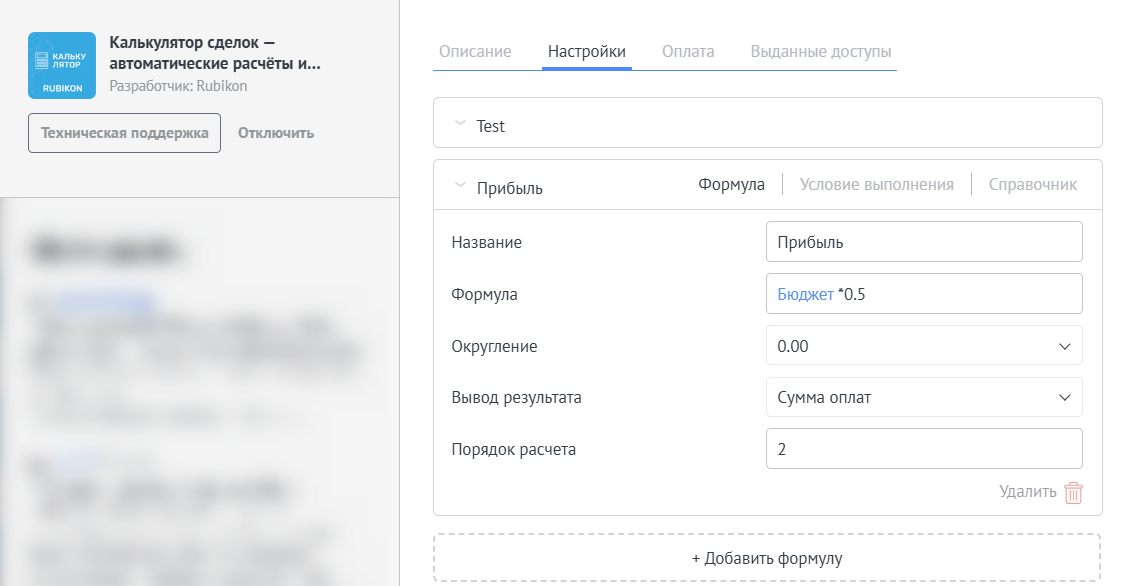The width and height of the screenshot is (1130, 586).
Task: Click + Добавить формулу button
Action: pos(767,558)
